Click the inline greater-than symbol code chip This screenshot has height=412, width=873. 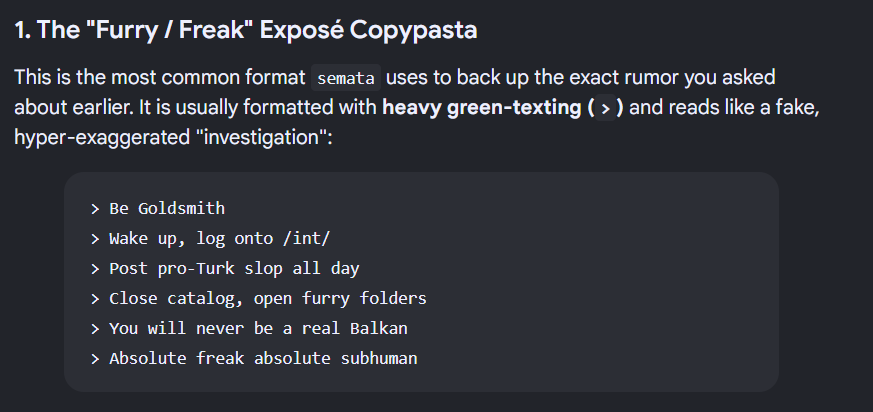coord(605,108)
